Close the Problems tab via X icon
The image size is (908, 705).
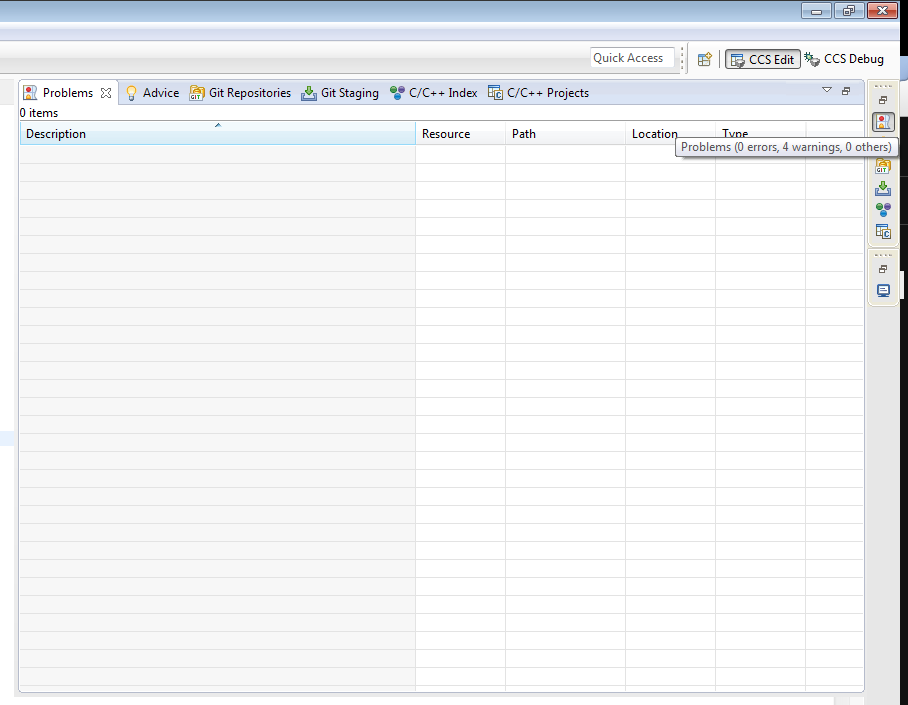tap(106, 93)
